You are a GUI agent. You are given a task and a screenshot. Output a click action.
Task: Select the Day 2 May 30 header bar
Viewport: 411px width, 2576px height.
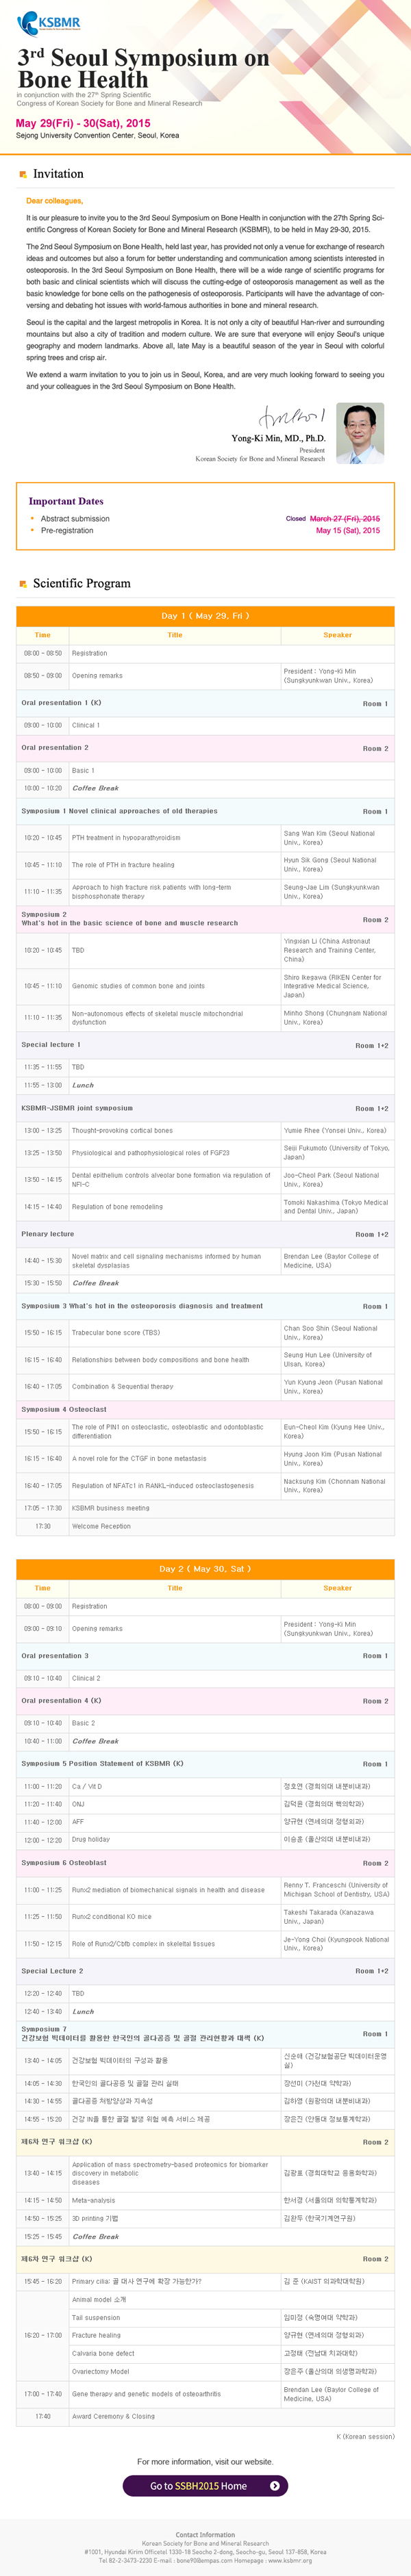click(x=205, y=1569)
